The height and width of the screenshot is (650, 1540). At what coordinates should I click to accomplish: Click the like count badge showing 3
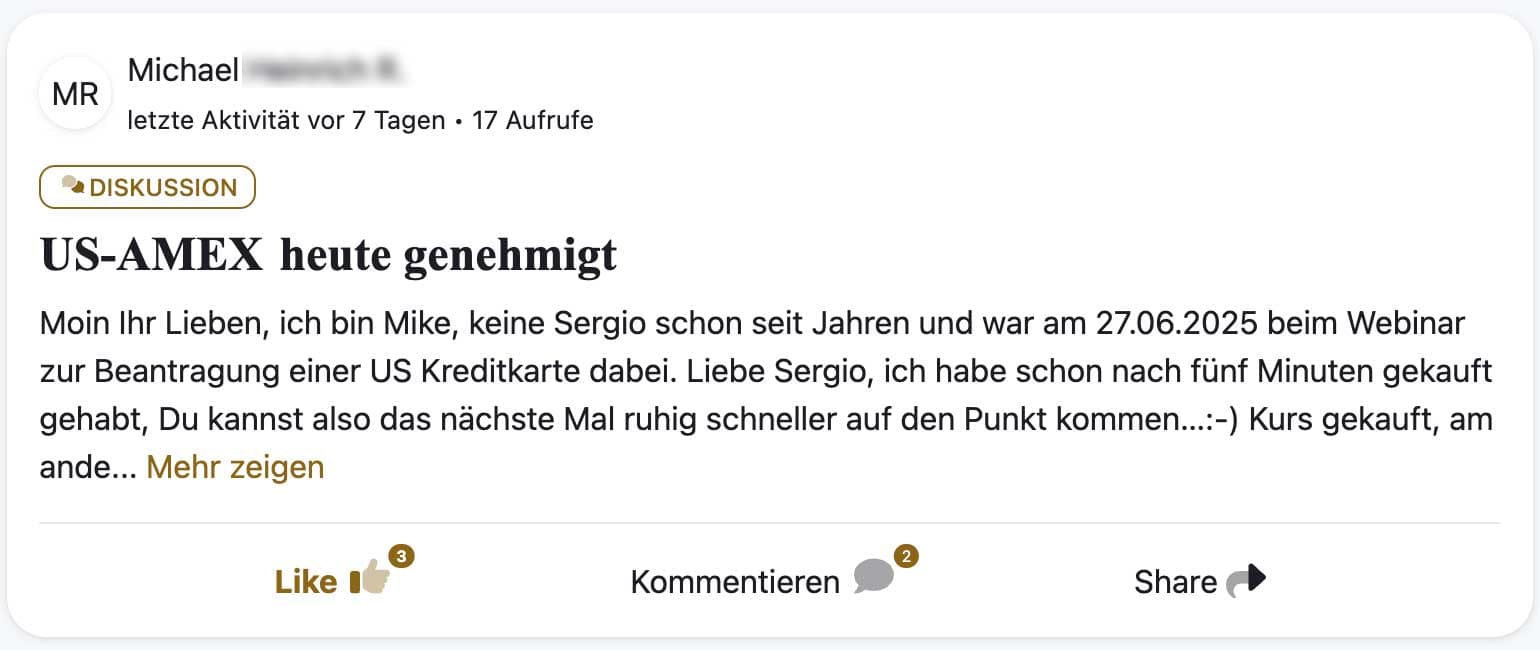click(401, 556)
